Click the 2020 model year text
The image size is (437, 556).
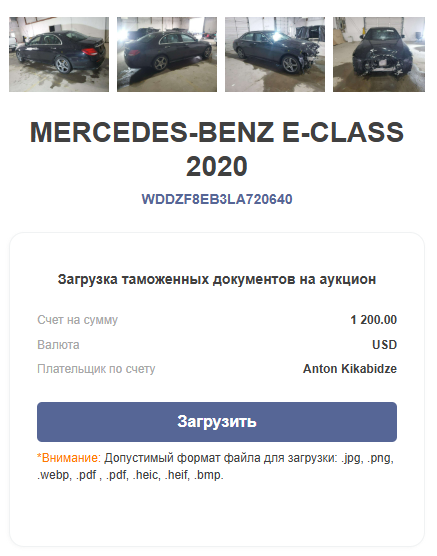(217, 166)
